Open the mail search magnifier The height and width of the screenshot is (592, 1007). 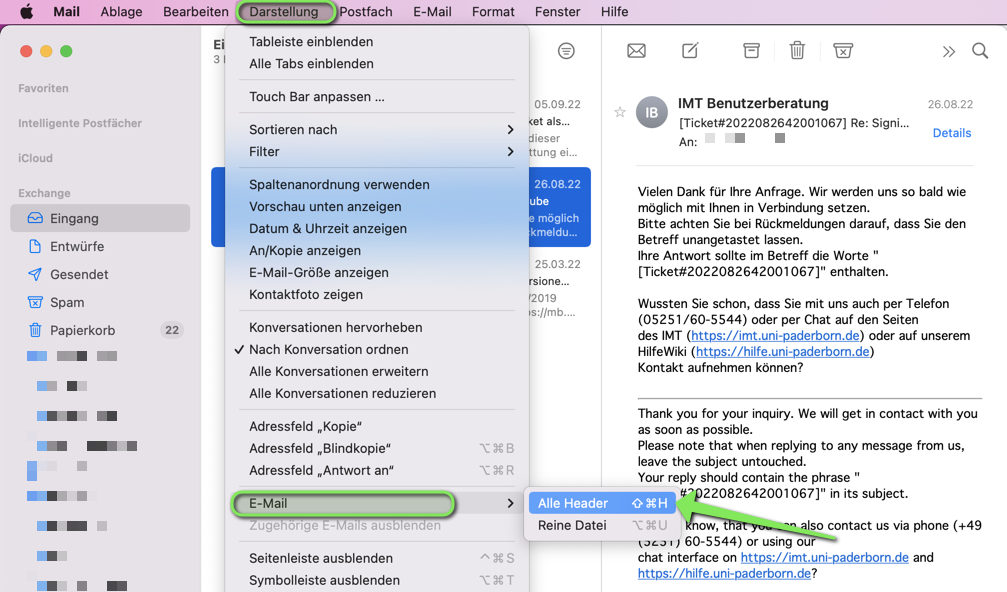980,51
